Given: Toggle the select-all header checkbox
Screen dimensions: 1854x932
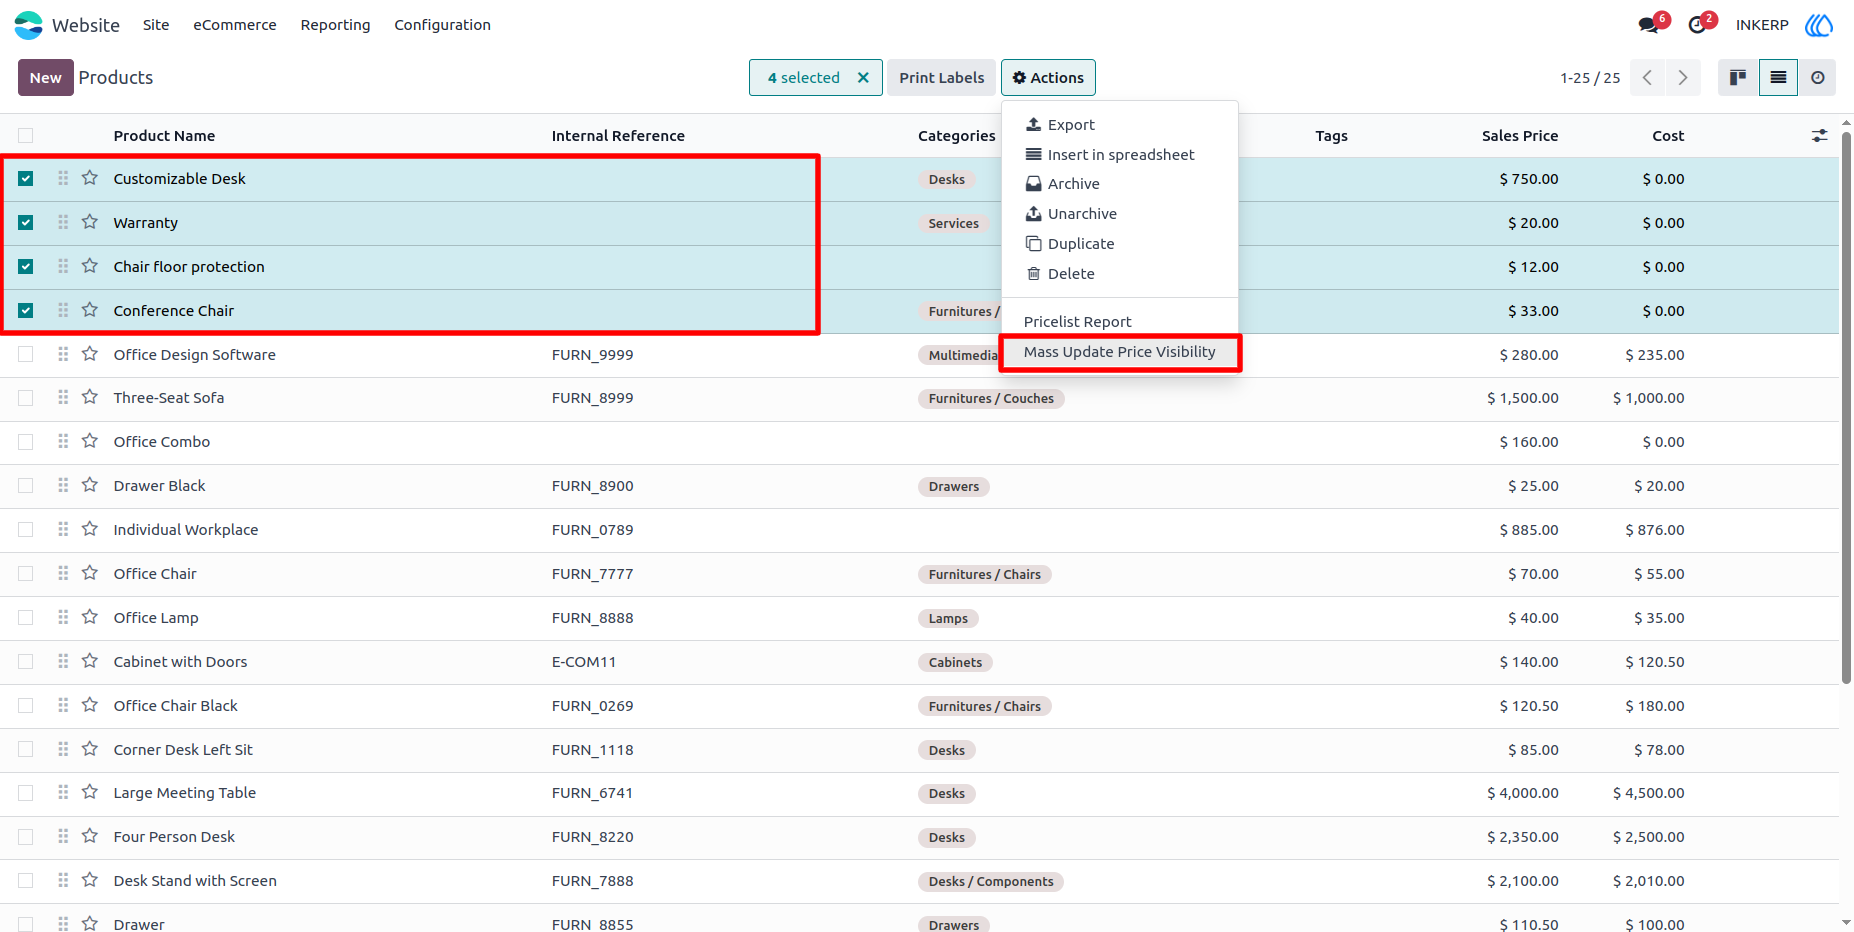Looking at the screenshot, I should (x=26, y=136).
